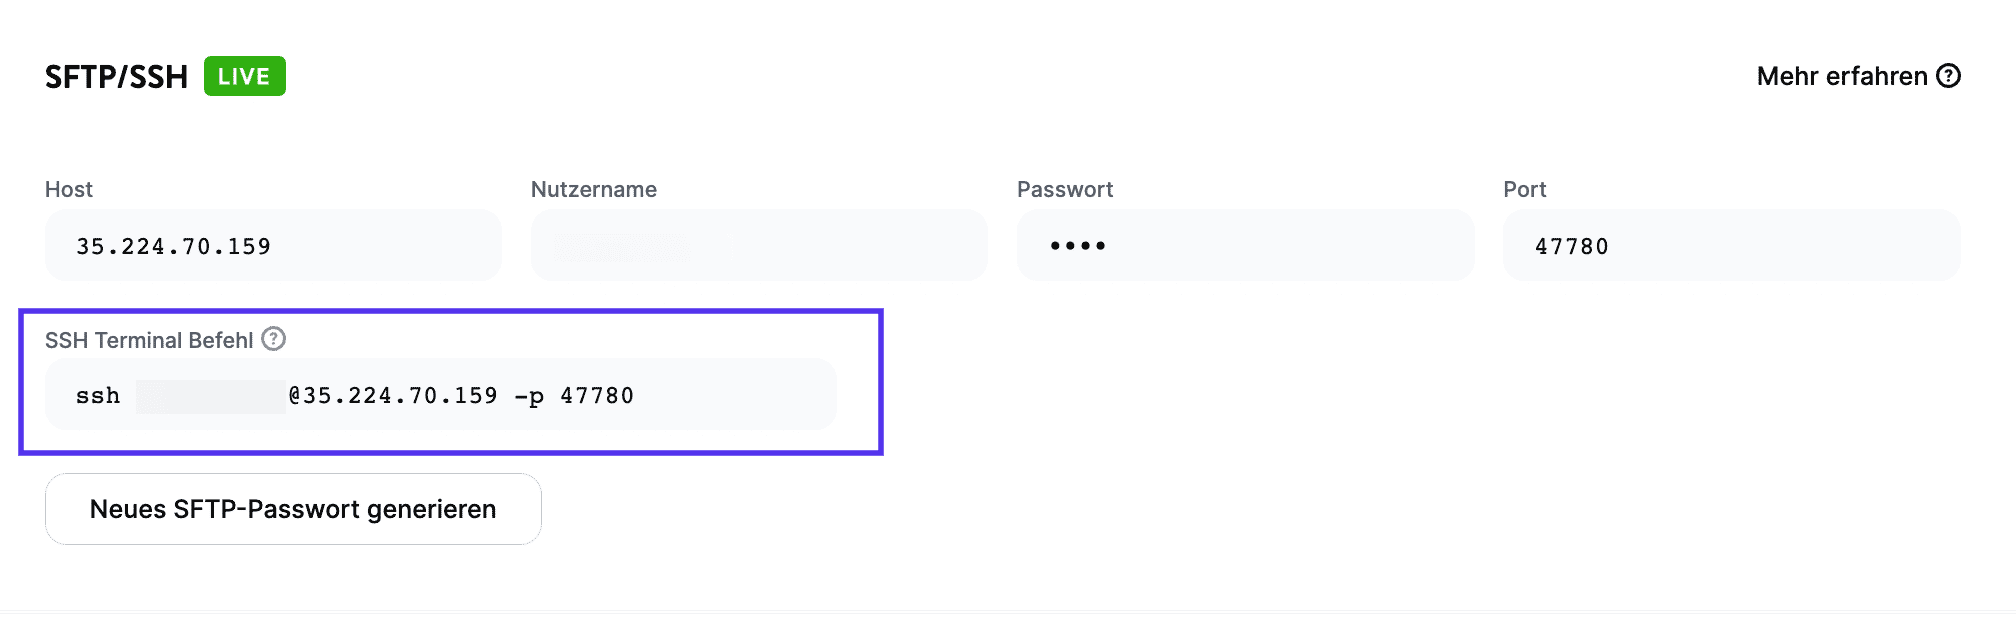Viewport: 2016px width, 618px height.
Task: Click the SFTP/SSH section heading
Action: [116, 77]
